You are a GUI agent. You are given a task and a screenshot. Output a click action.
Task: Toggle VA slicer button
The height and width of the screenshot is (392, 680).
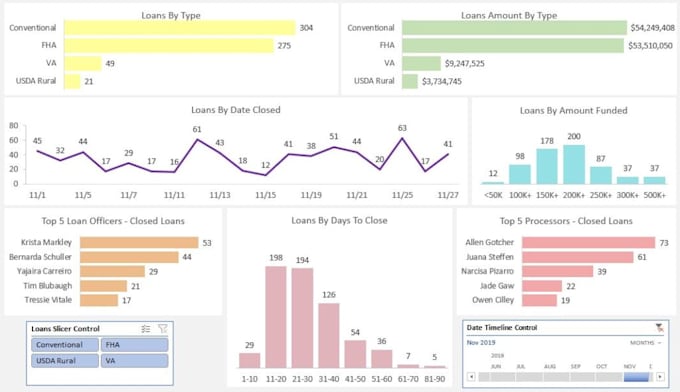[134, 361]
